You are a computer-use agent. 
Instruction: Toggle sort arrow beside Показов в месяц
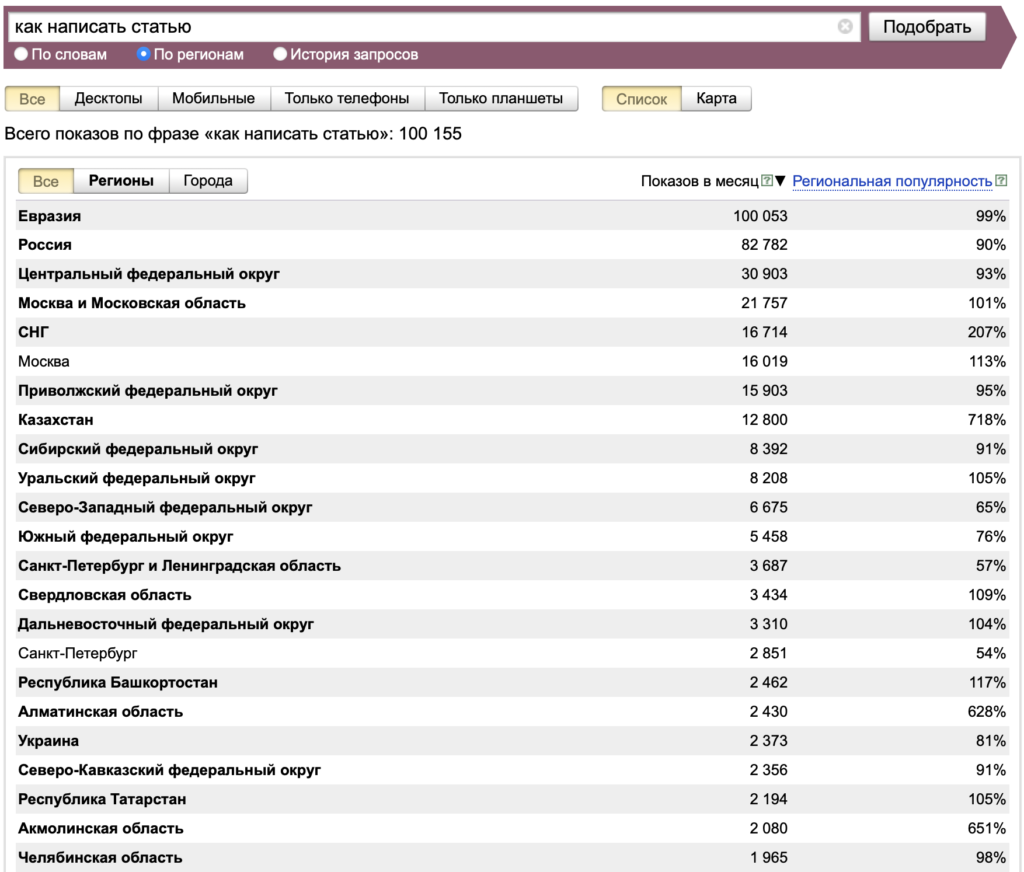click(780, 180)
